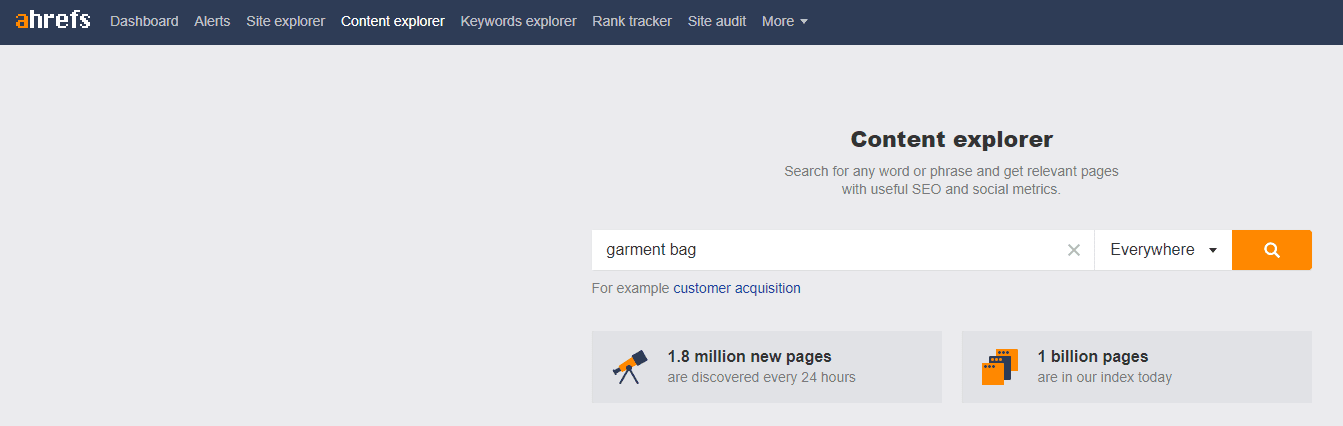This screenshot has width=1343, height=426.
Task: Open Keywords explorer
Action: (x=518, y=21)
